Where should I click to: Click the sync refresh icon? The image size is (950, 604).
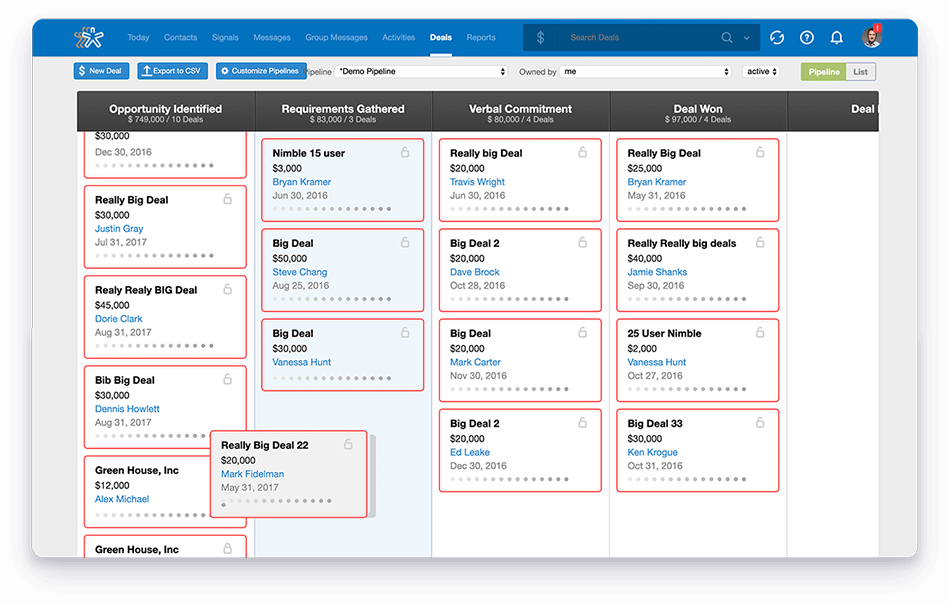777,38
